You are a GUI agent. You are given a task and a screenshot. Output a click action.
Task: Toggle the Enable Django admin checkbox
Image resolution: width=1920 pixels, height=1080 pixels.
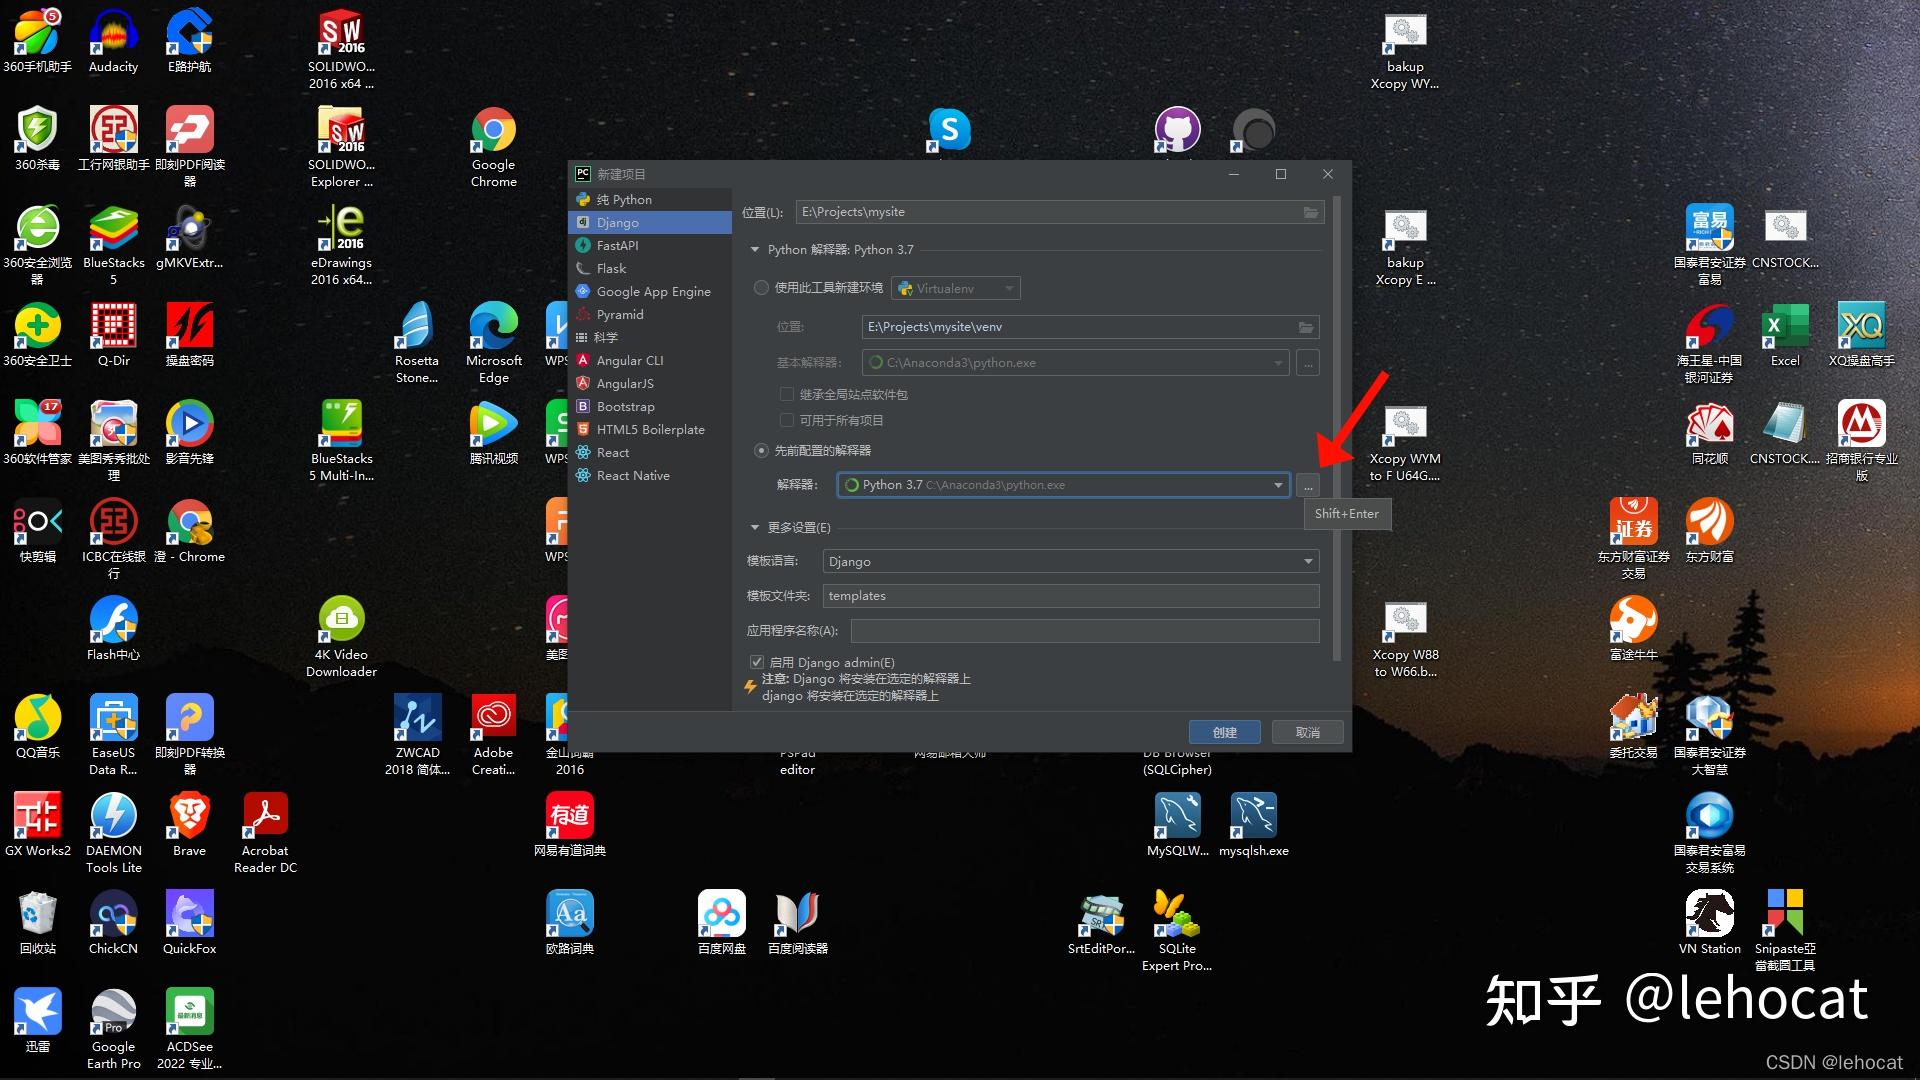pos(757,662)
